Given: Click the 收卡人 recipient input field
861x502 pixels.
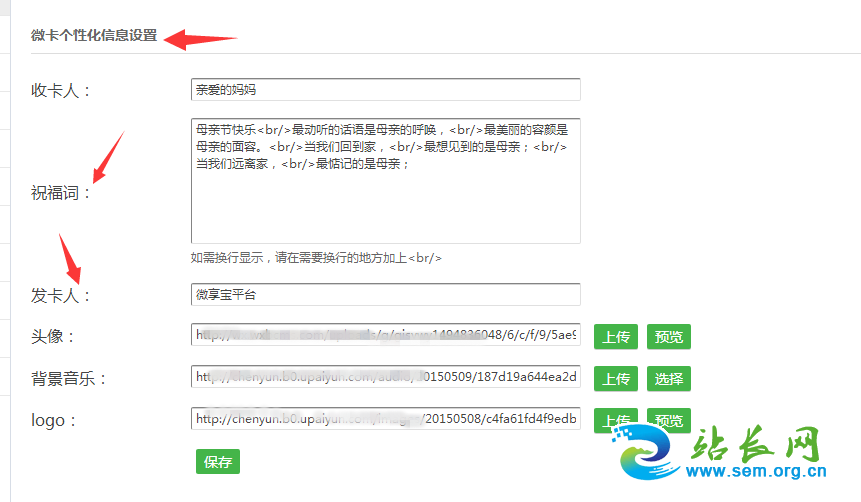Looking at the screenshot, I should pyautogui.click(x=385, y=90).
